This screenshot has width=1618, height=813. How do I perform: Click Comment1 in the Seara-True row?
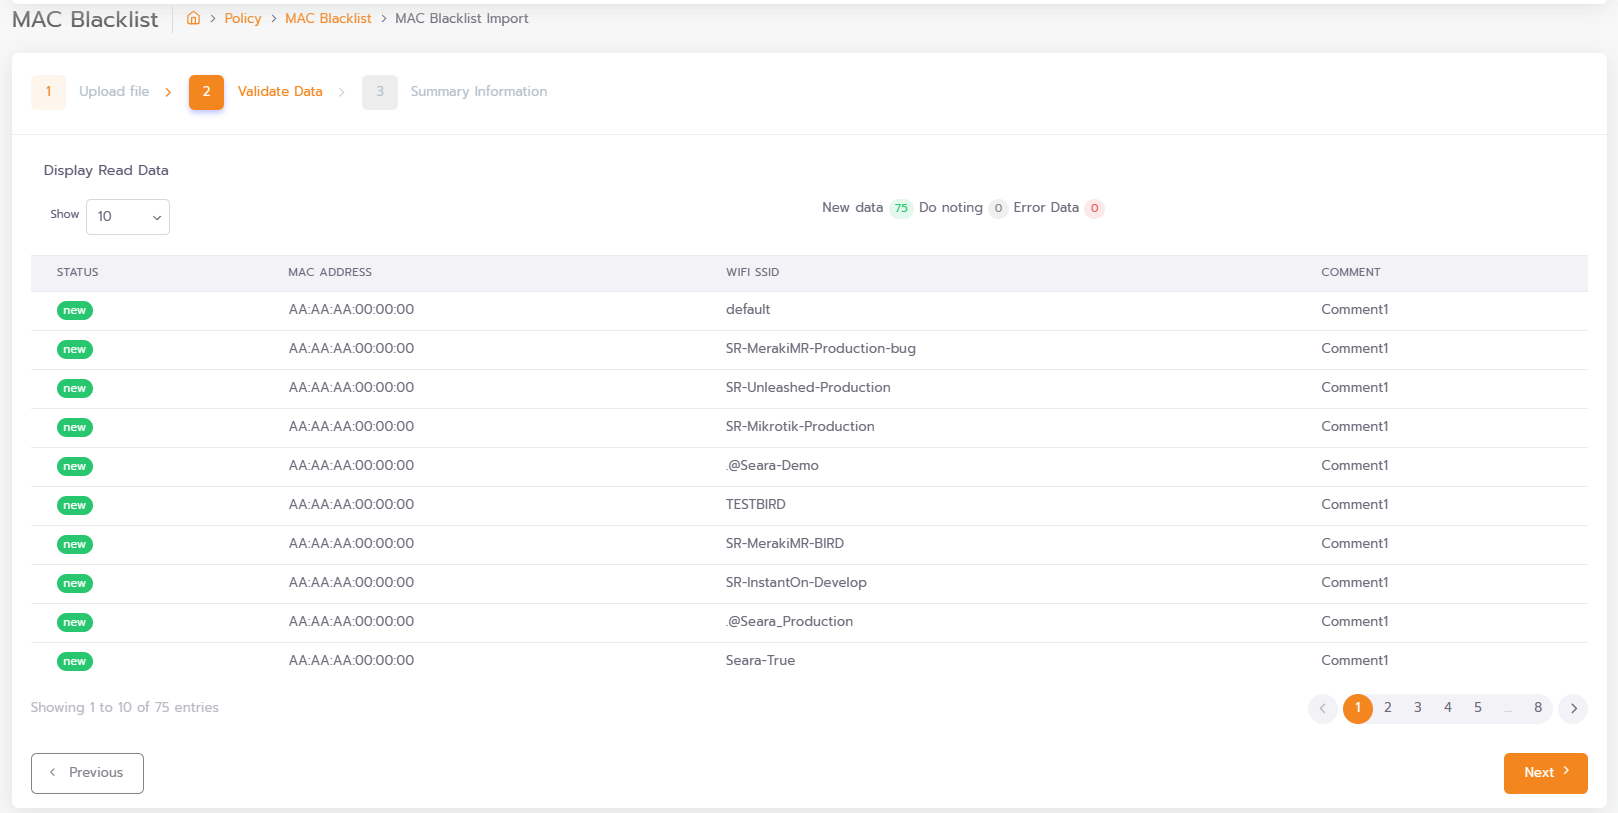[1355, 661]
